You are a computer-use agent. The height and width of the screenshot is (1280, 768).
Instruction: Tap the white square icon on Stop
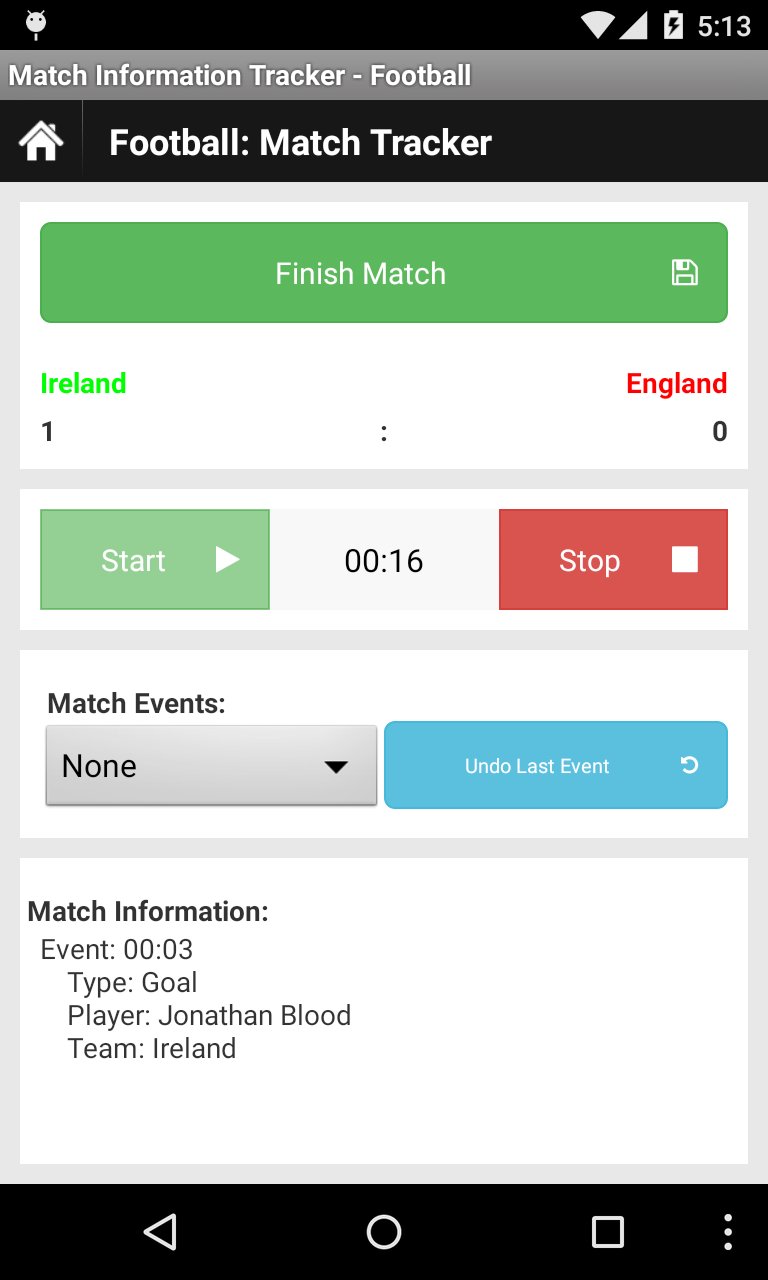coord(684,559)
